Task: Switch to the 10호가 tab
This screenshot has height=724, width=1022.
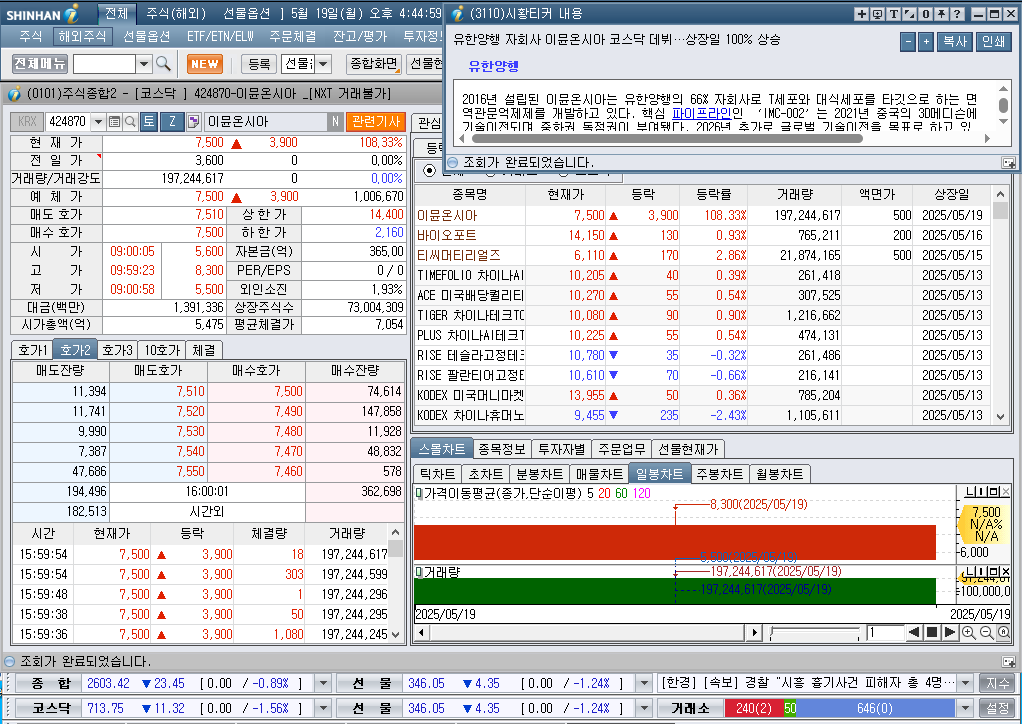Action: click(162, 350)
